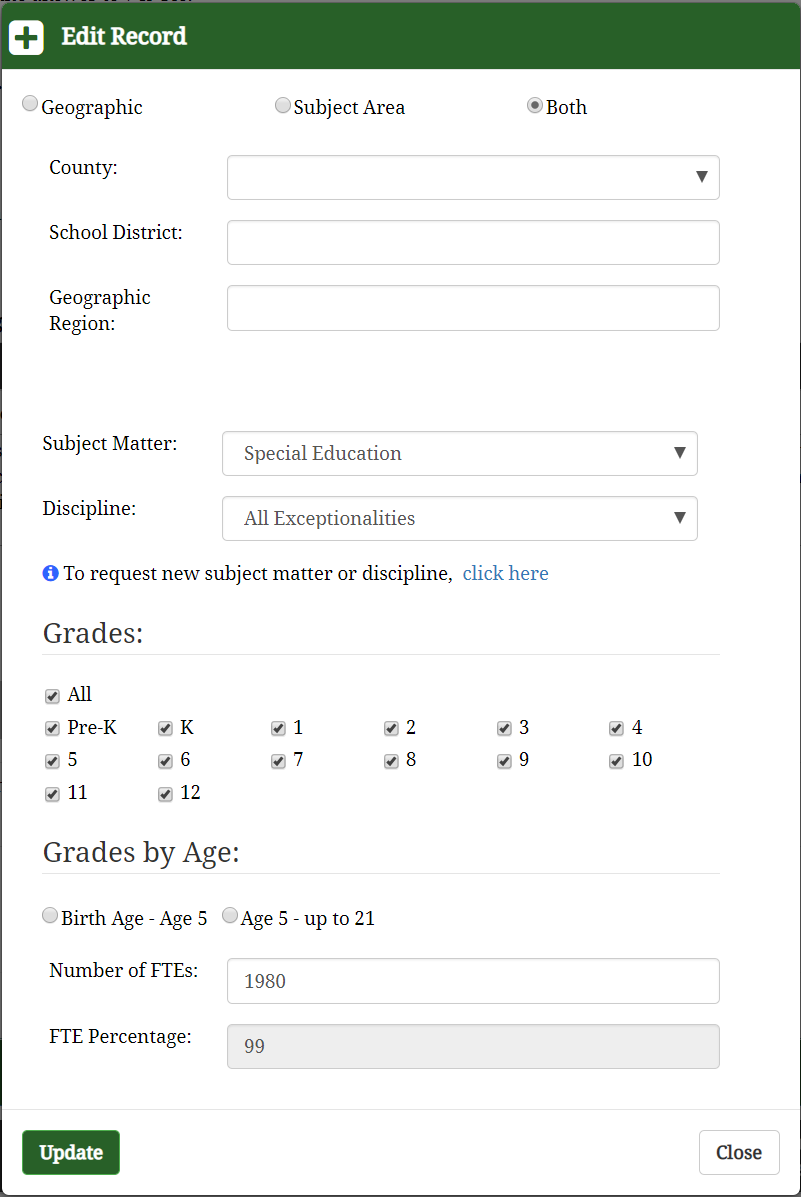801x1197 pixels.
Task: Follow the 'click here' link
Action: [x=505, y=573]
